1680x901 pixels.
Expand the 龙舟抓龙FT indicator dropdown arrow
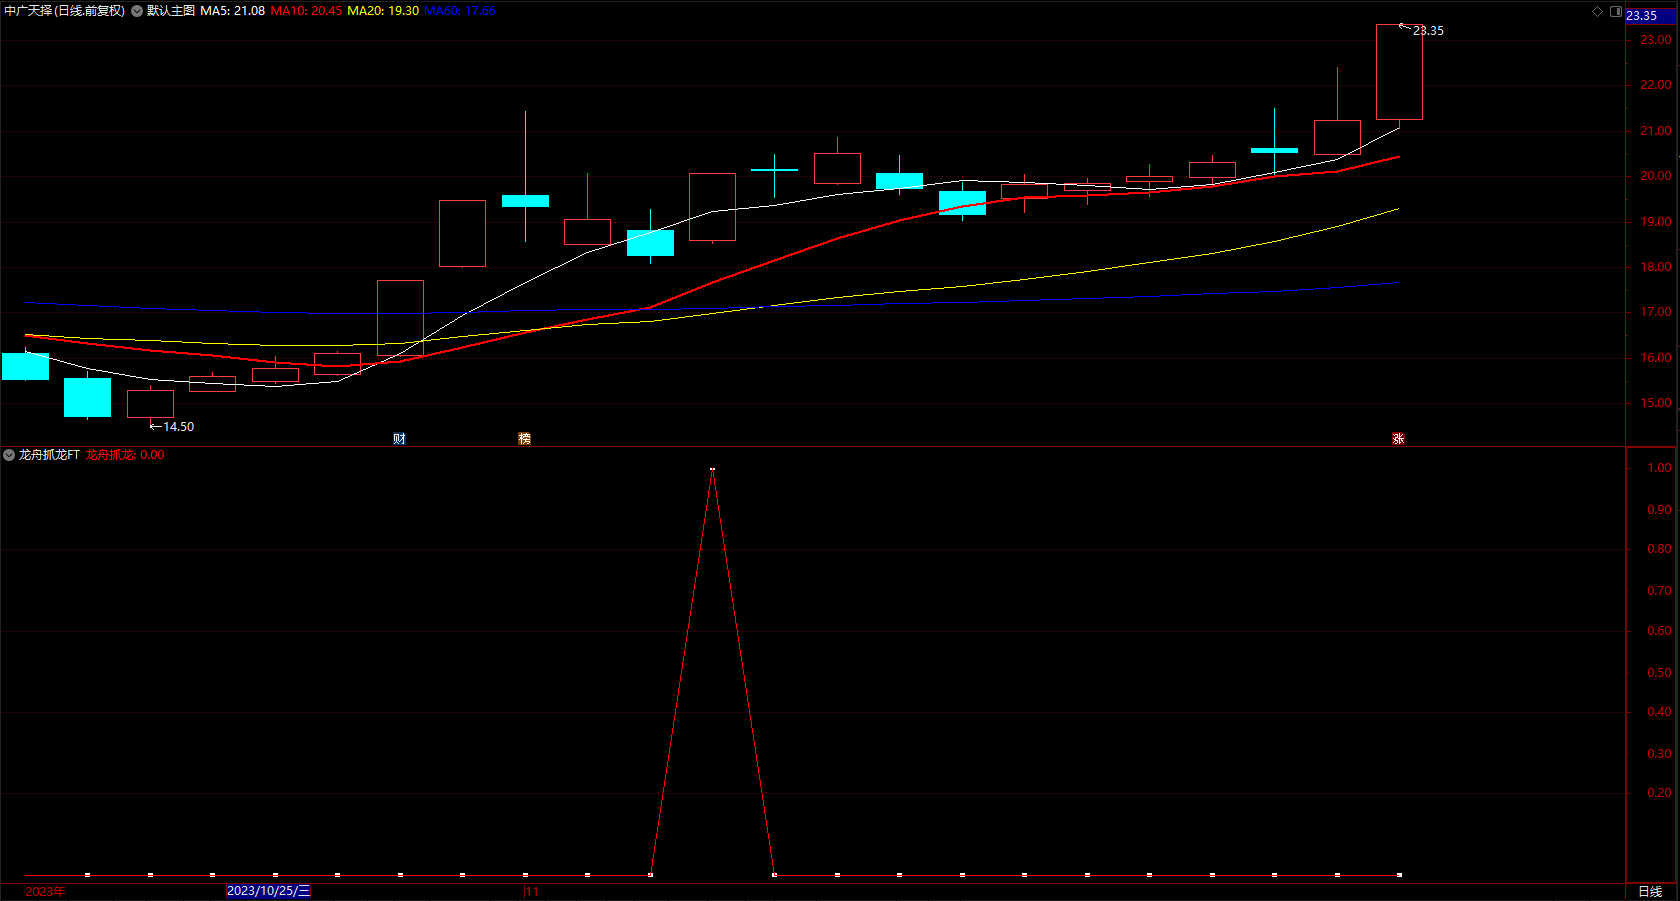[9, 455]
